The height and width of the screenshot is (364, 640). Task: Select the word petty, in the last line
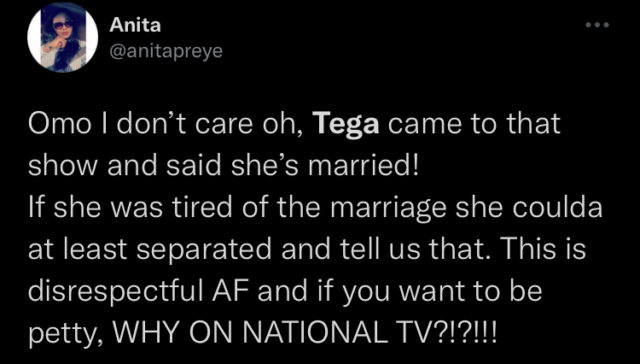coord(65,335)
